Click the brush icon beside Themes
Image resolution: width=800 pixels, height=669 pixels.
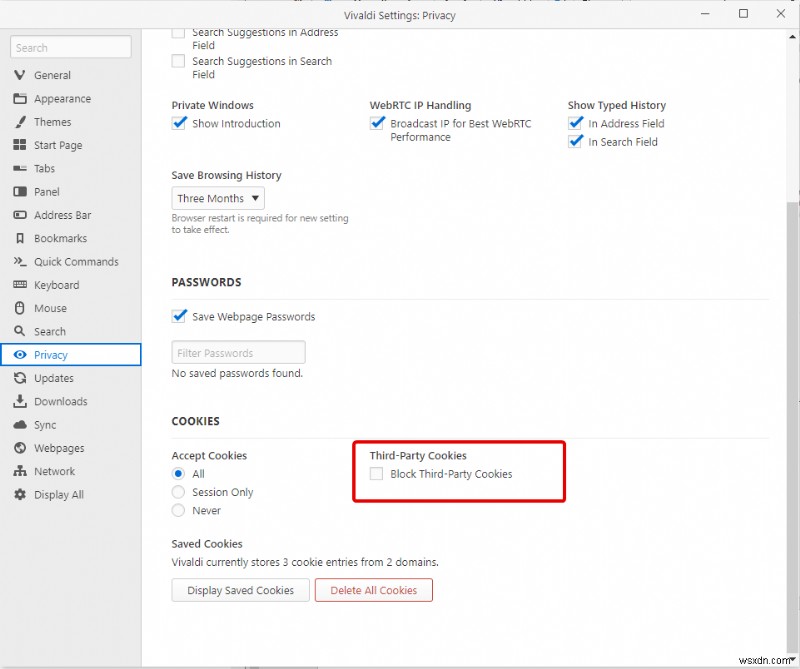click(x=20, y=122)
